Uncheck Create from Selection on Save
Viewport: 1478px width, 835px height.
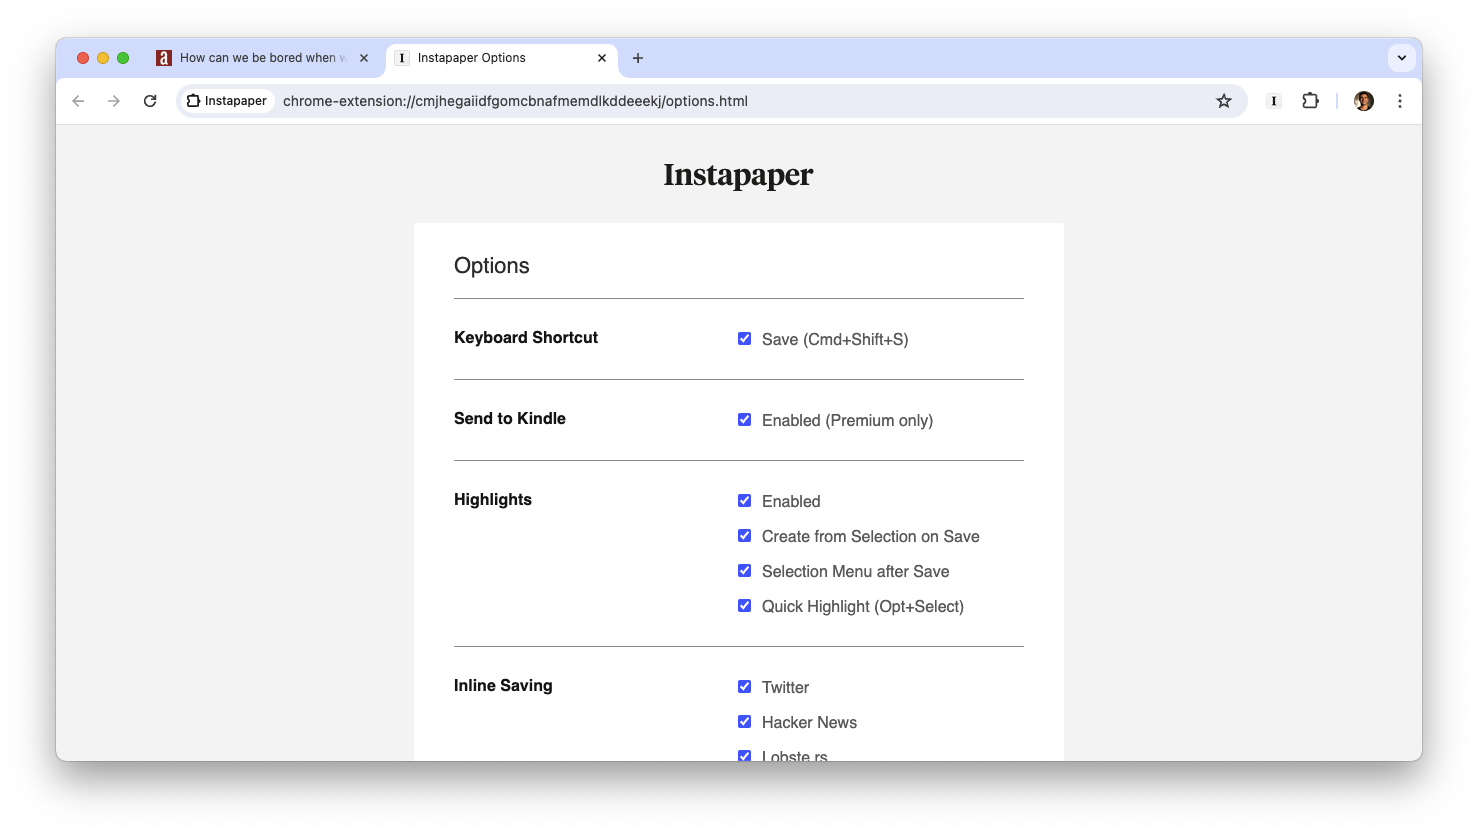click(744, 536)
